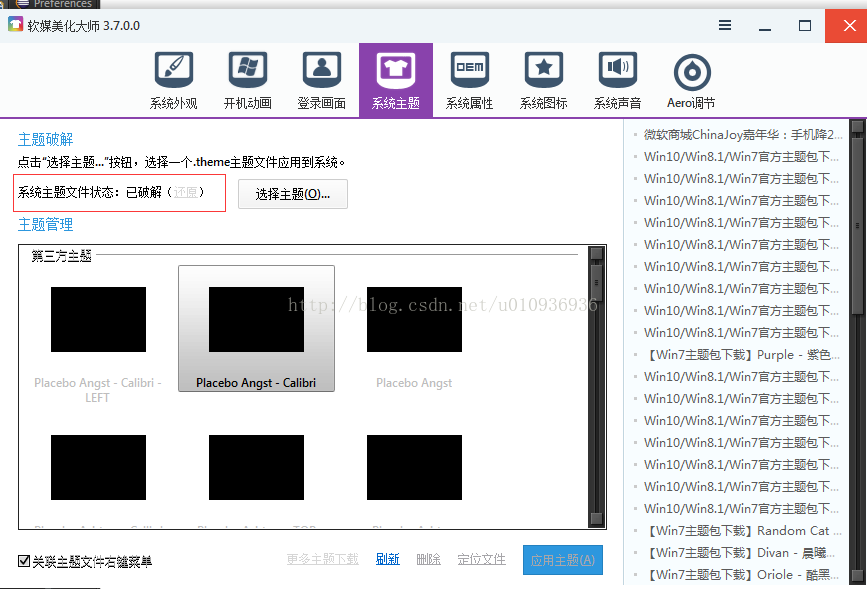Open the 系统属性 OEM section
The height and width of the screenshot is (589, 867).
(x=469, y=81)
